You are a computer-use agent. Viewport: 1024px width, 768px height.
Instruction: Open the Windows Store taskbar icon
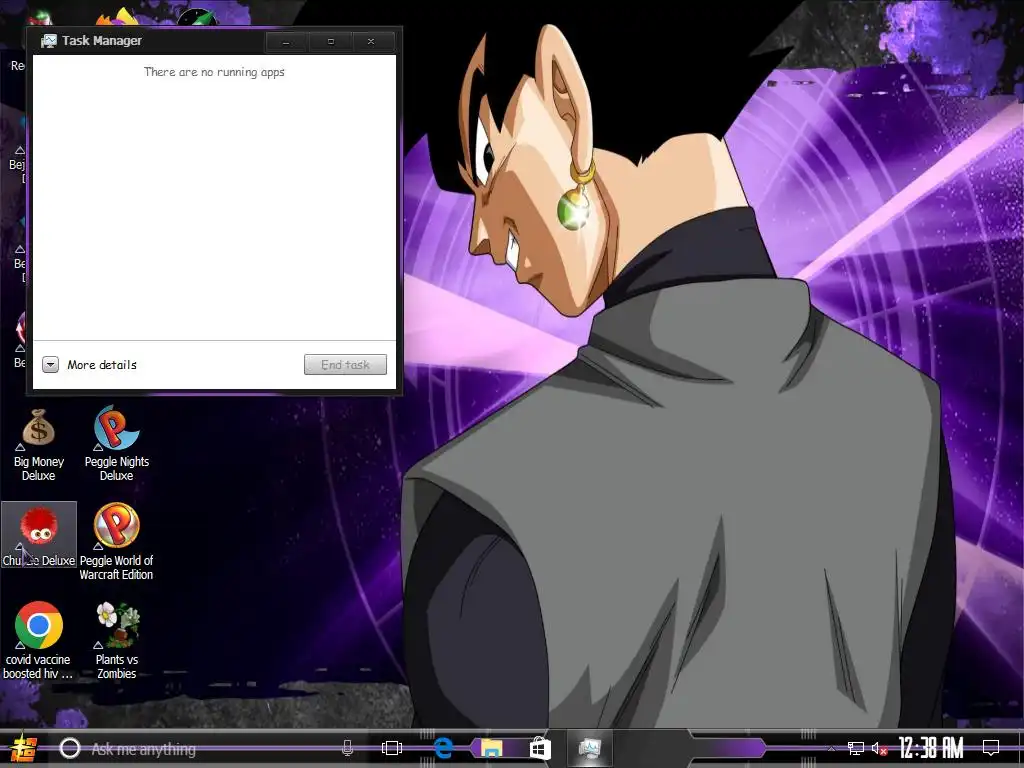pyautogui.click(x=540, y=748)
